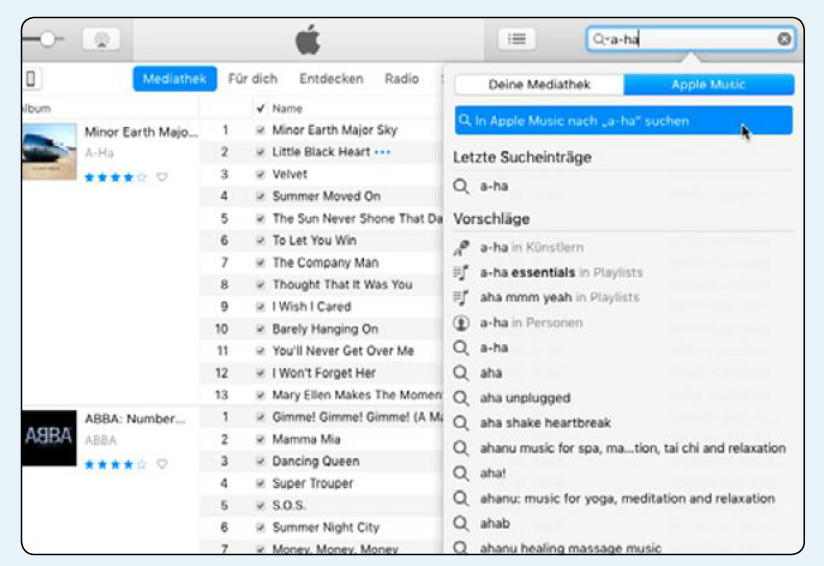Toggle the checkbox for I Wish I Cared

[260, 306]
